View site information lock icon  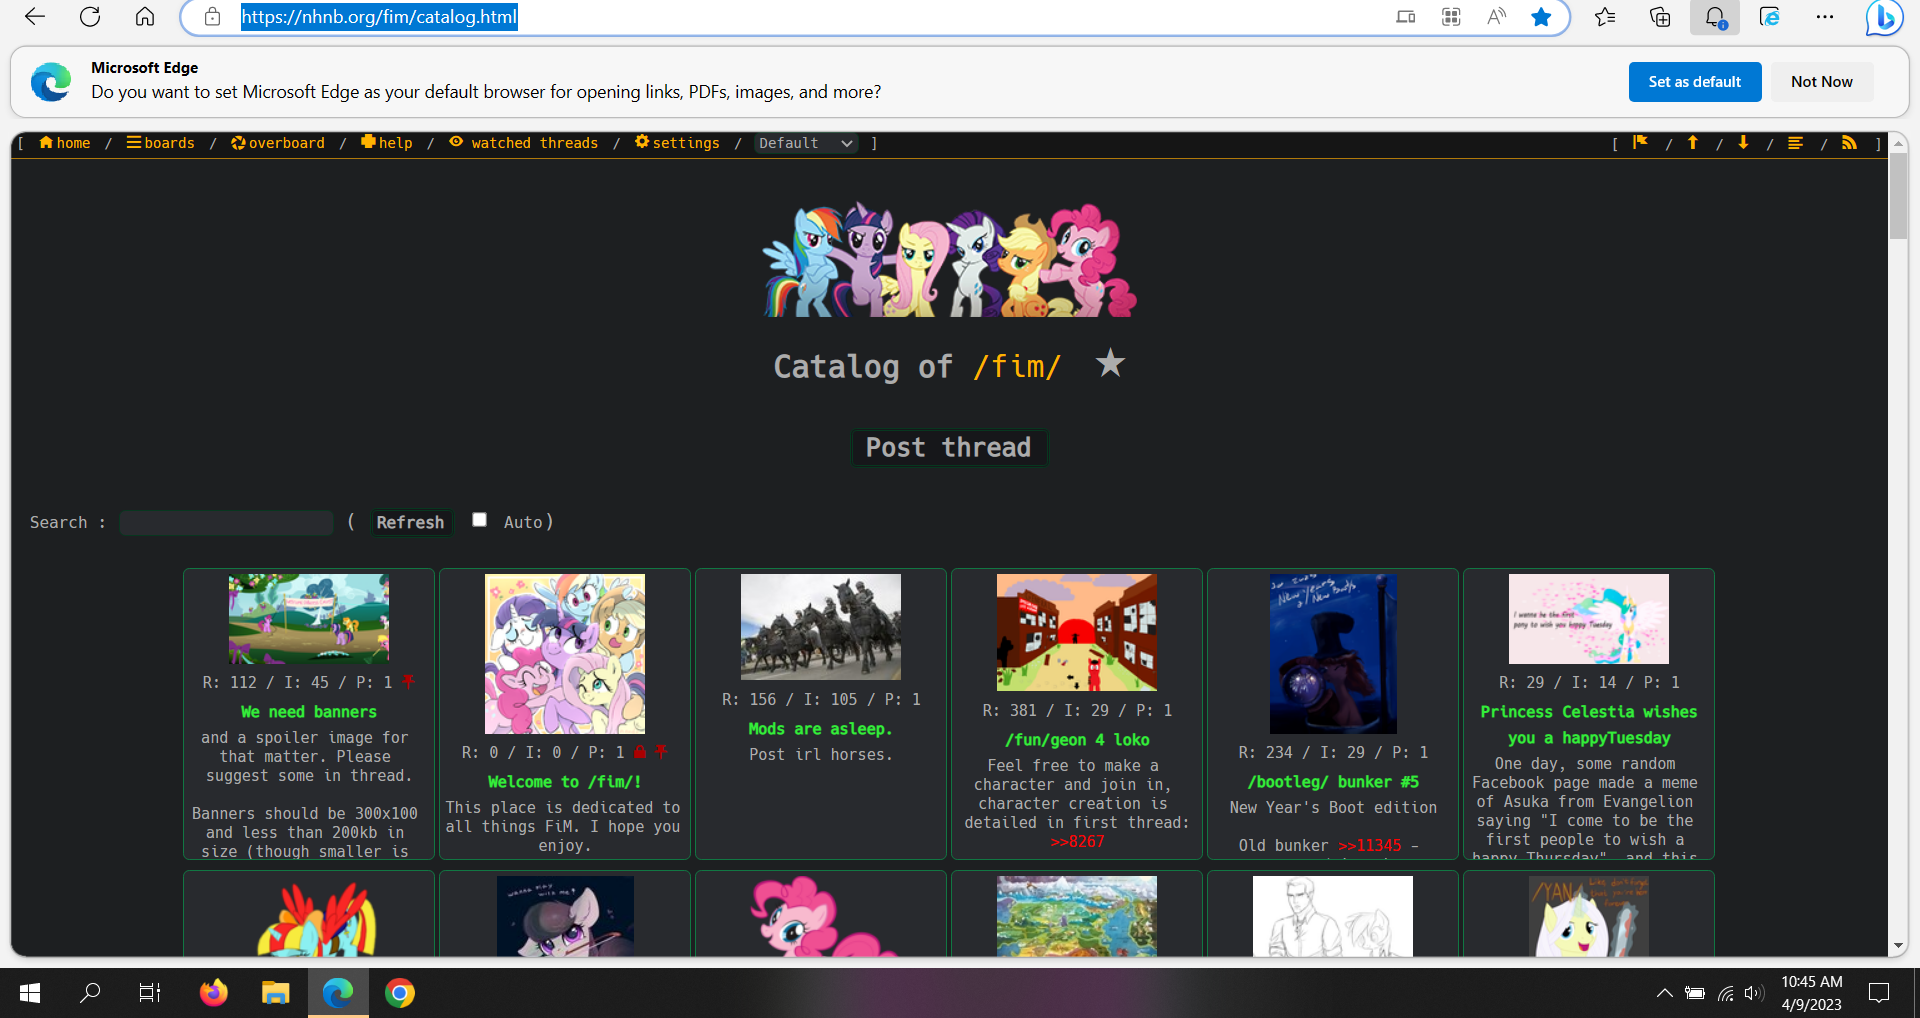click(x=212, y=17)
